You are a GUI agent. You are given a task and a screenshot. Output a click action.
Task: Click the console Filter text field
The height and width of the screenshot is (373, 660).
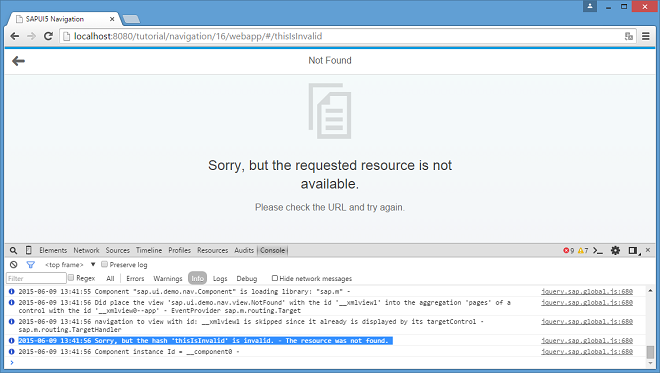36,278
